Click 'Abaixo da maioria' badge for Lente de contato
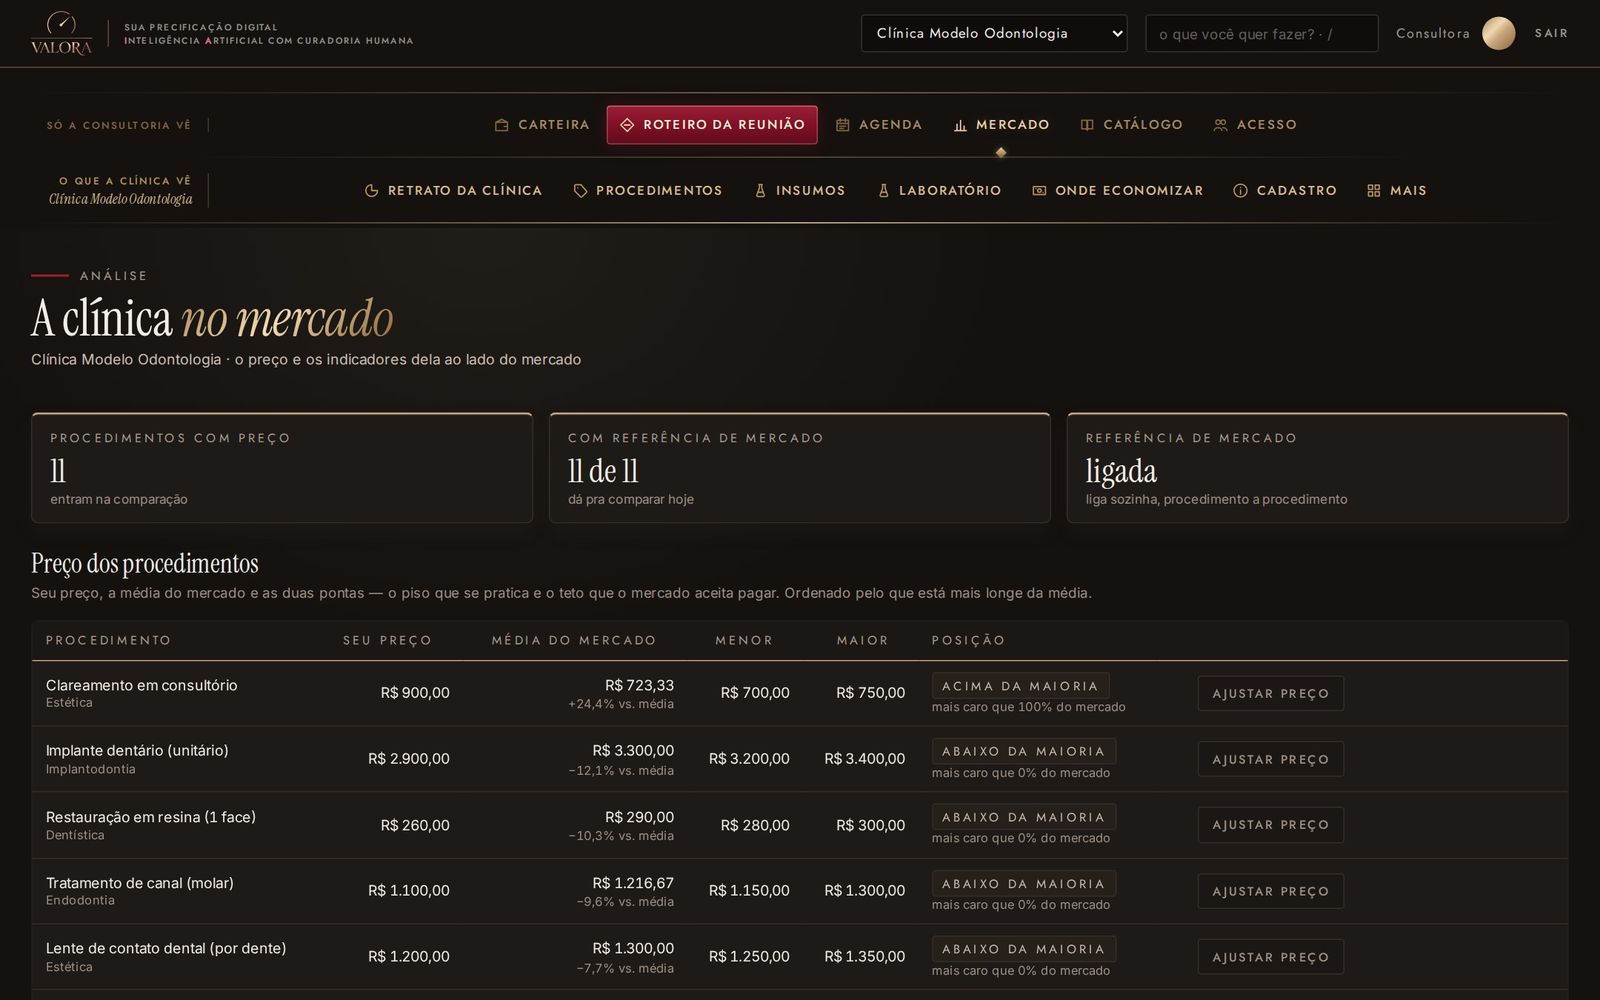This screenshot has width=1600, height=1000. pos(1024,949)
